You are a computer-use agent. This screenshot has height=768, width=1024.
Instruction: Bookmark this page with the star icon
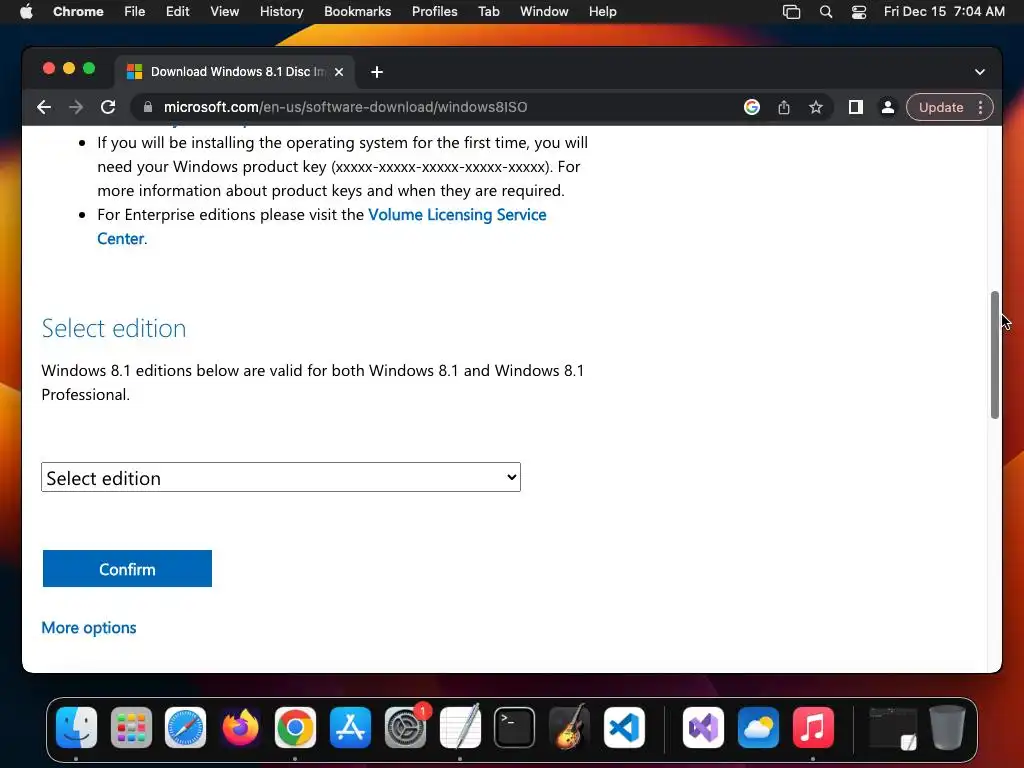[816, 107]
